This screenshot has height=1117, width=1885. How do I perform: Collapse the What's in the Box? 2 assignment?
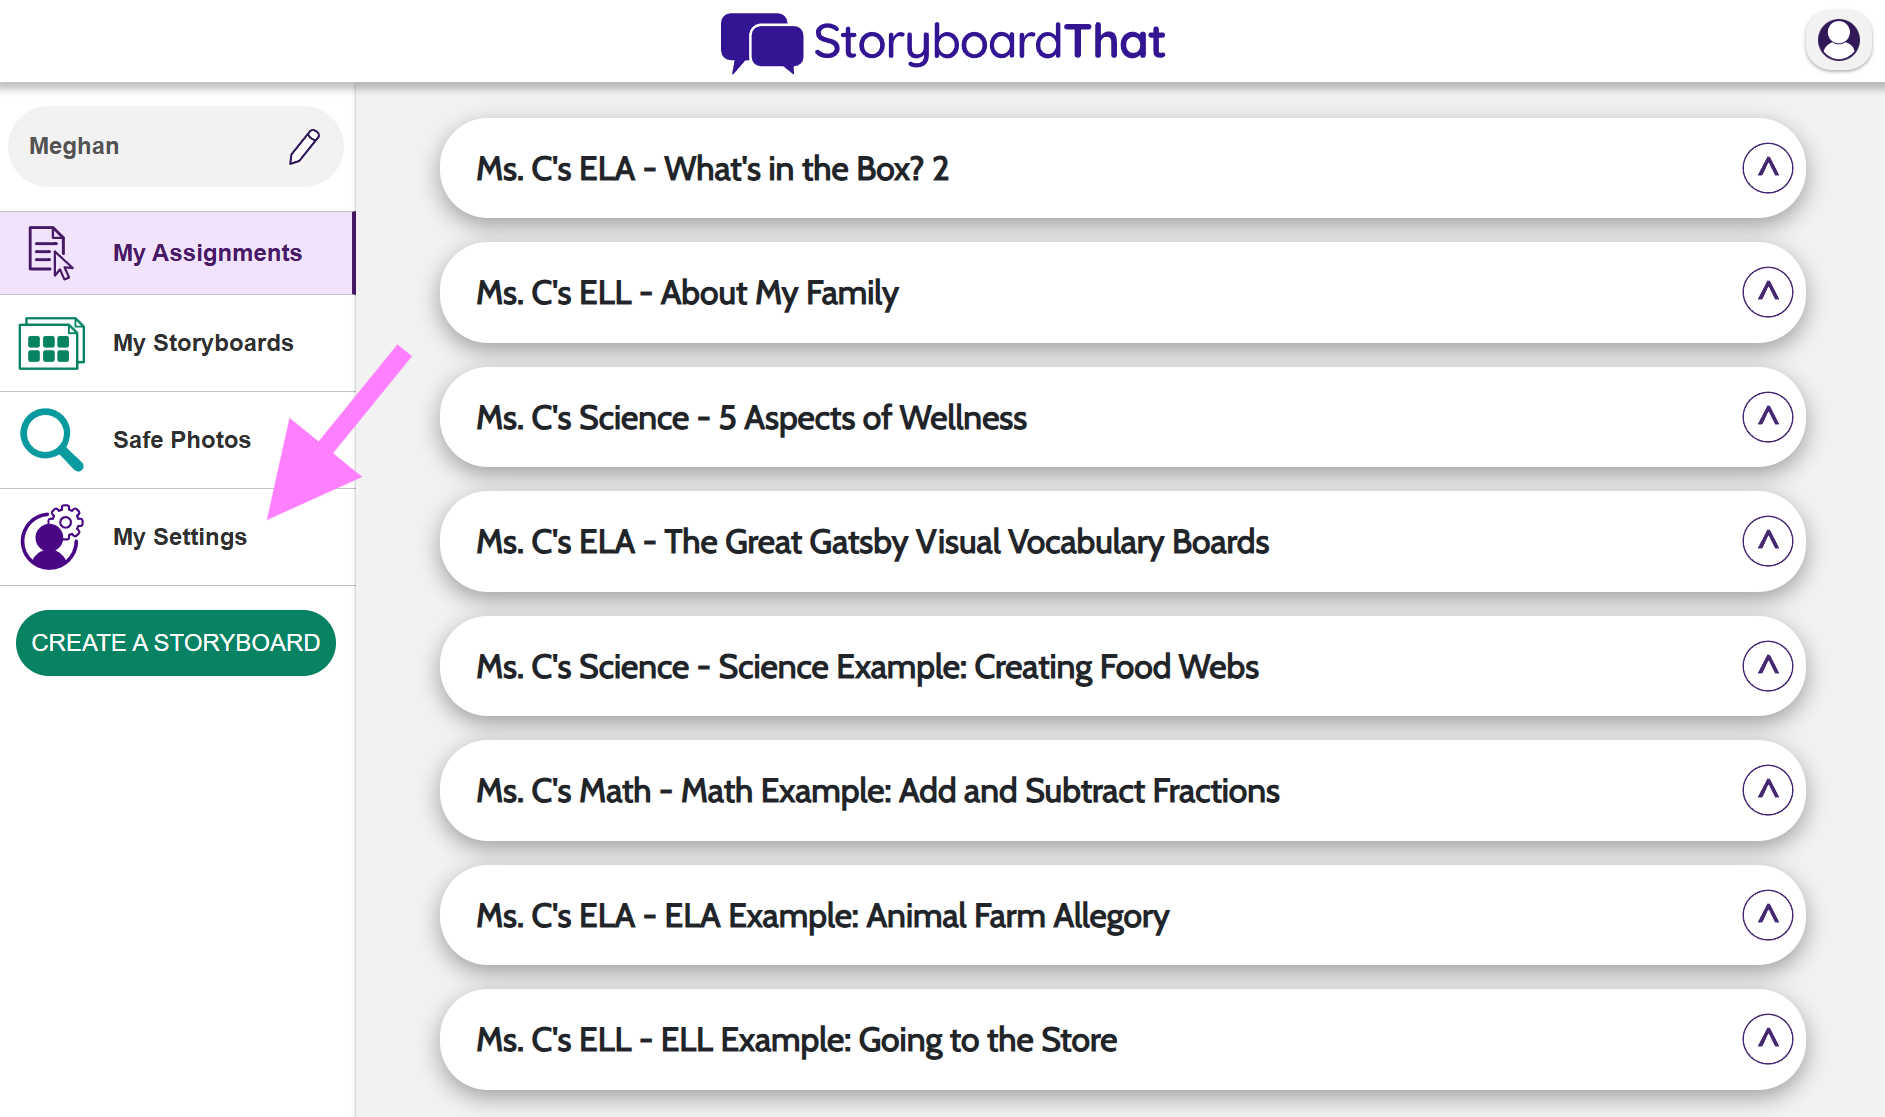pos(1767,168)
